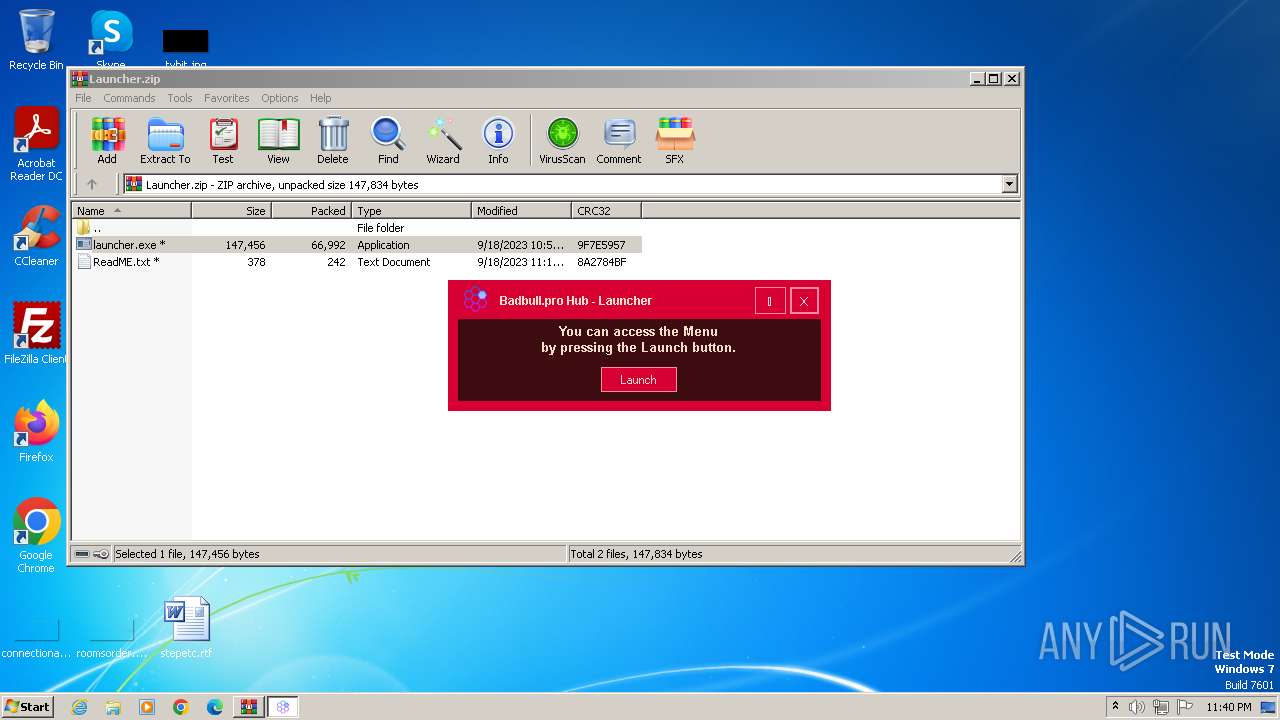This screenshot has height=720, width=1280.
Task: Click the Badbull.pro Hub logo icon
Action: (x=476, y=300)
